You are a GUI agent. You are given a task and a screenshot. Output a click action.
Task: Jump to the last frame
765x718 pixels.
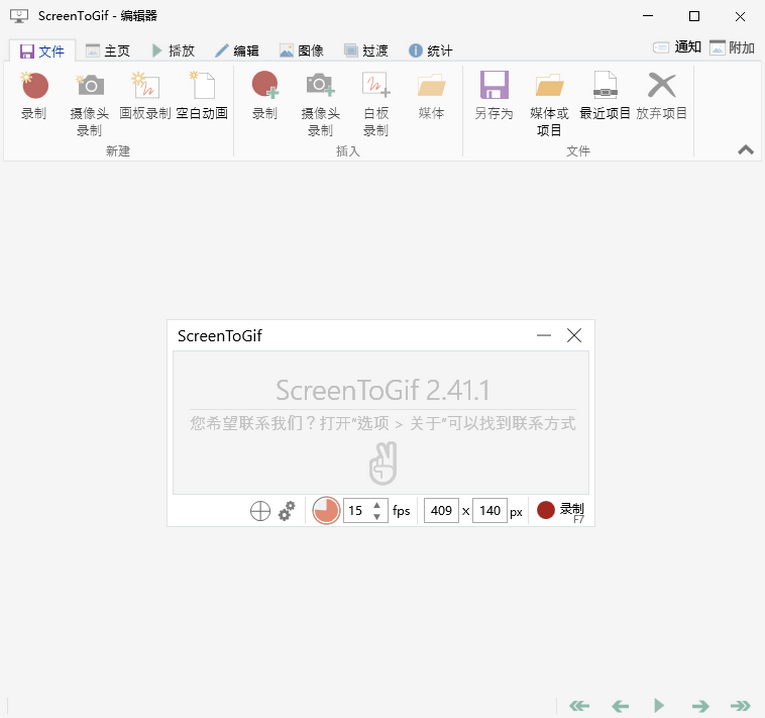click(x=741, y=706)
